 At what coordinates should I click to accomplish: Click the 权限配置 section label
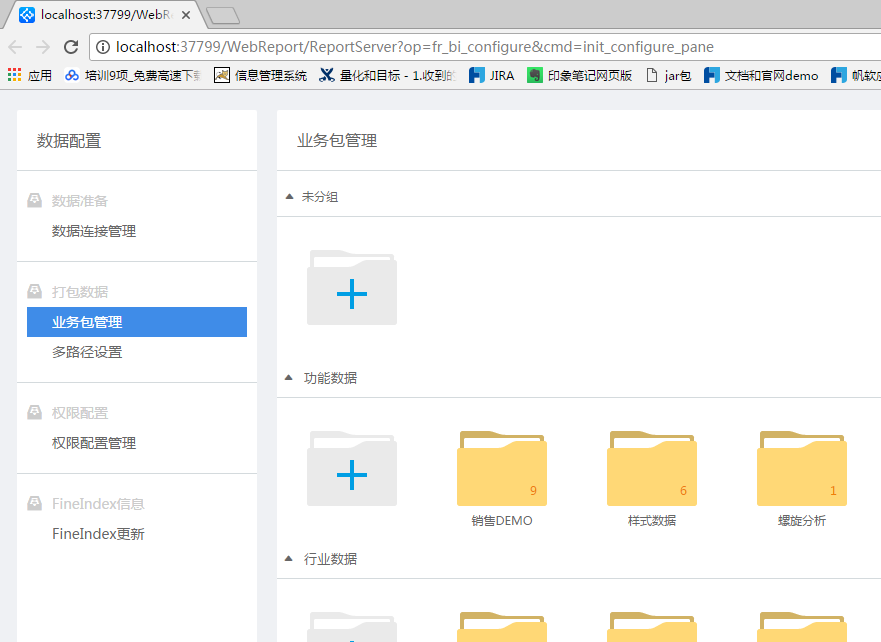(80, 413)
